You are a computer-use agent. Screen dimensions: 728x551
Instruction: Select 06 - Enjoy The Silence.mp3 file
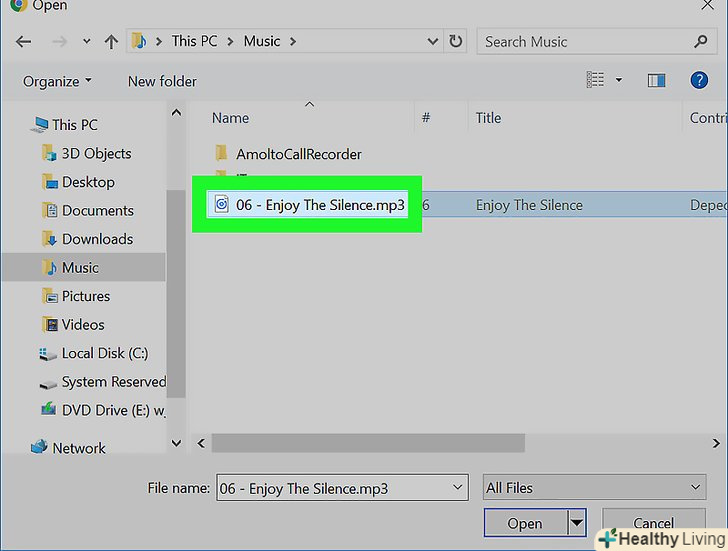(x=320, y=205)
